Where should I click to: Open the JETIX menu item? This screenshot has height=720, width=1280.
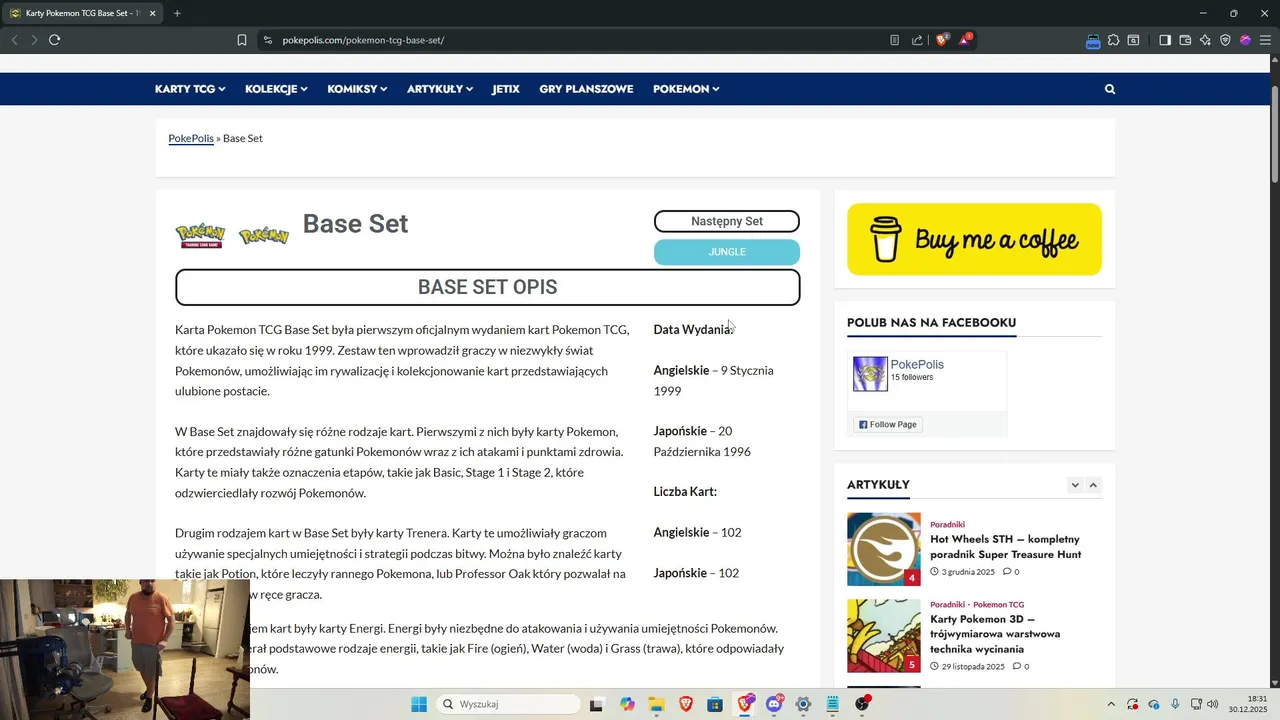click(506, 89)
